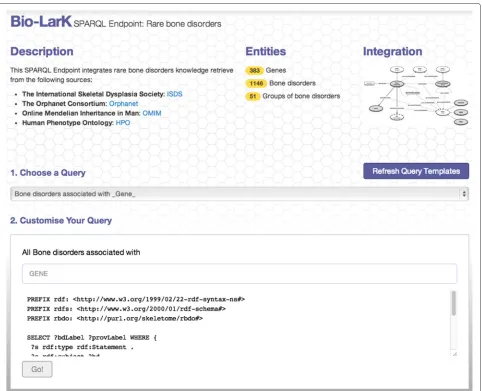
Task: Click the 383 Genes count badge
Action: [x=254, y=70]
